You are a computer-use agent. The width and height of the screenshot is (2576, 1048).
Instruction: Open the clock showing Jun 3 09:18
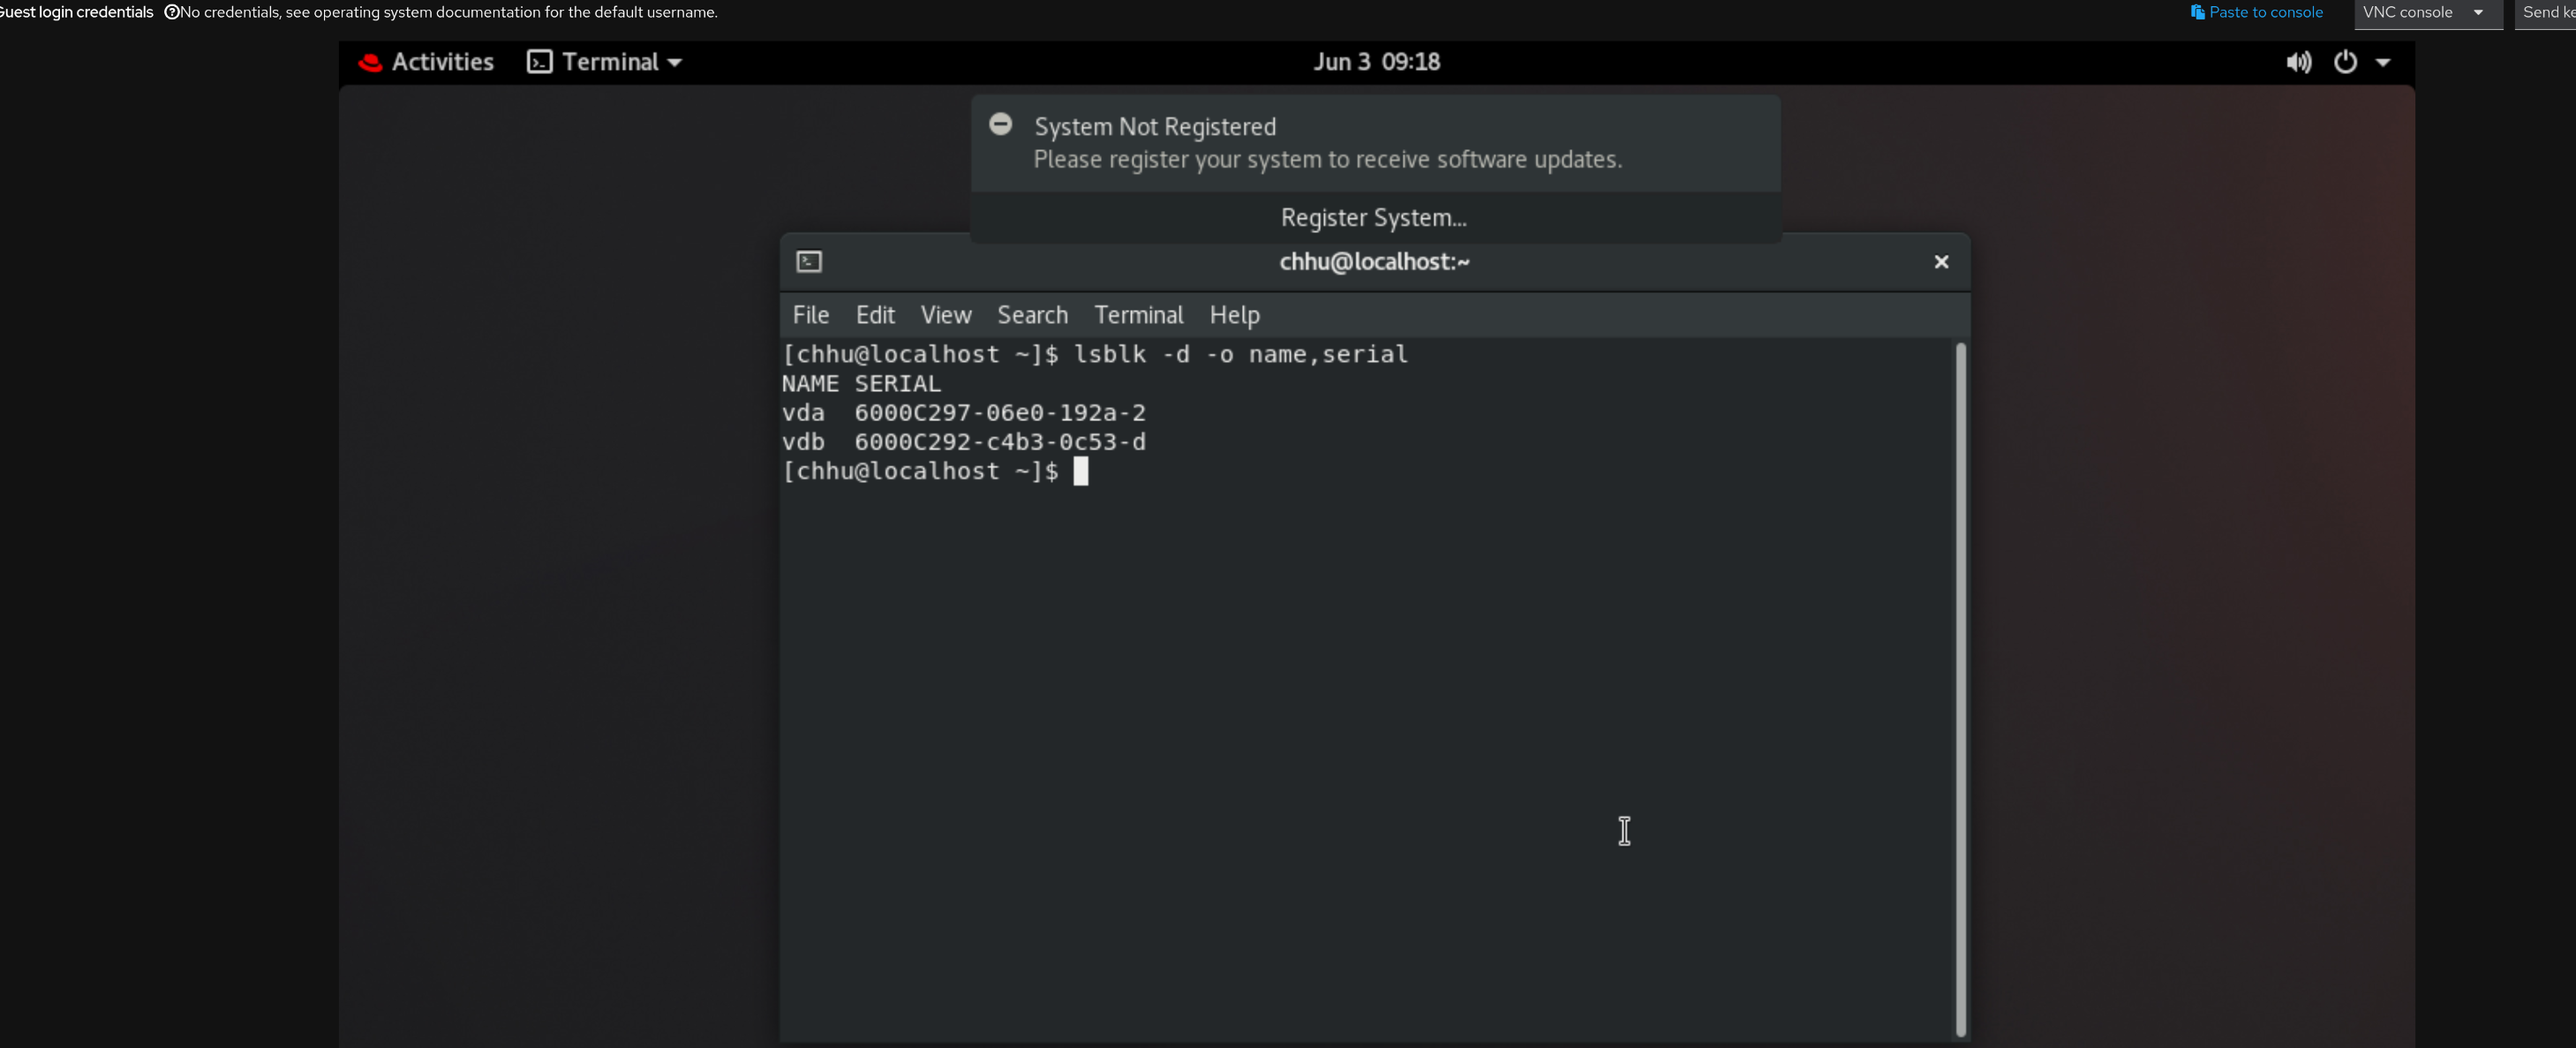point(1376,62)
